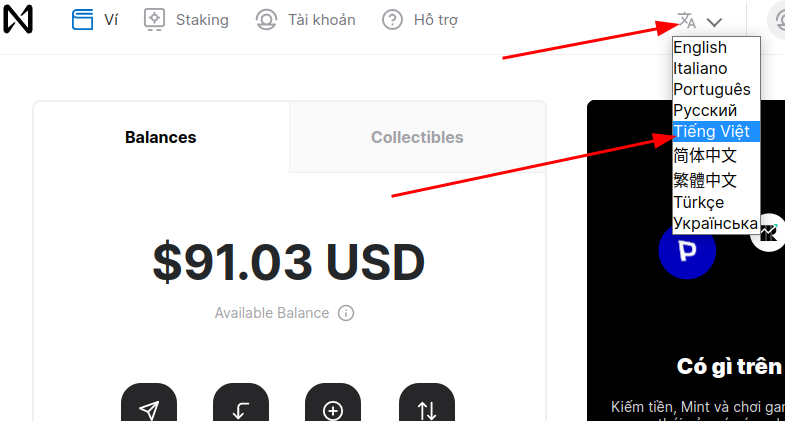
Task: Click the Hỗ trợ help icon
Action: pos(392,20)
